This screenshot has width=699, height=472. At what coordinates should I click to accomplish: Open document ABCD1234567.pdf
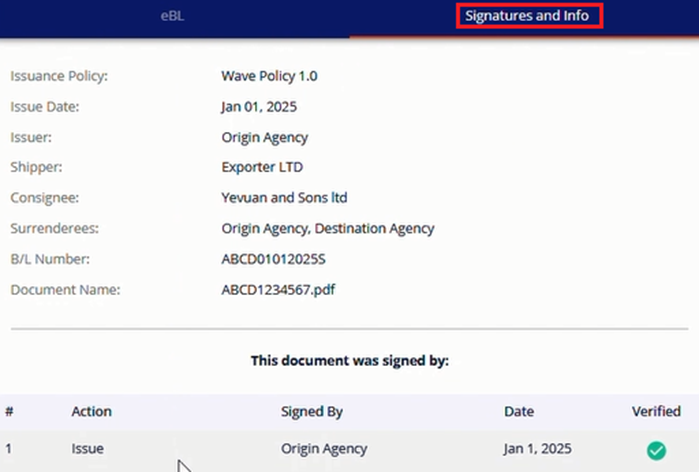[x=278, y=290]
